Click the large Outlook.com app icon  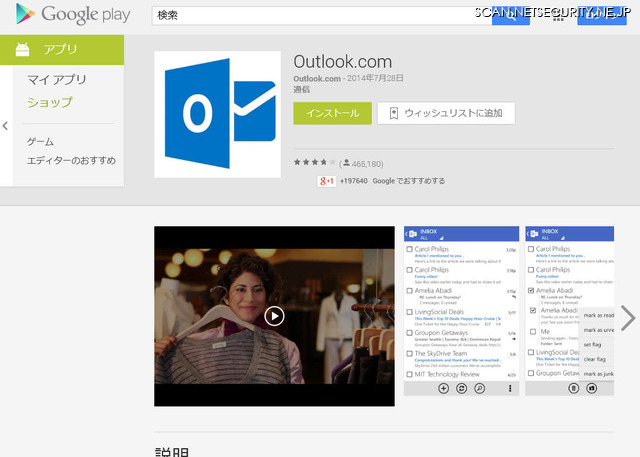[x=216, y=113]
